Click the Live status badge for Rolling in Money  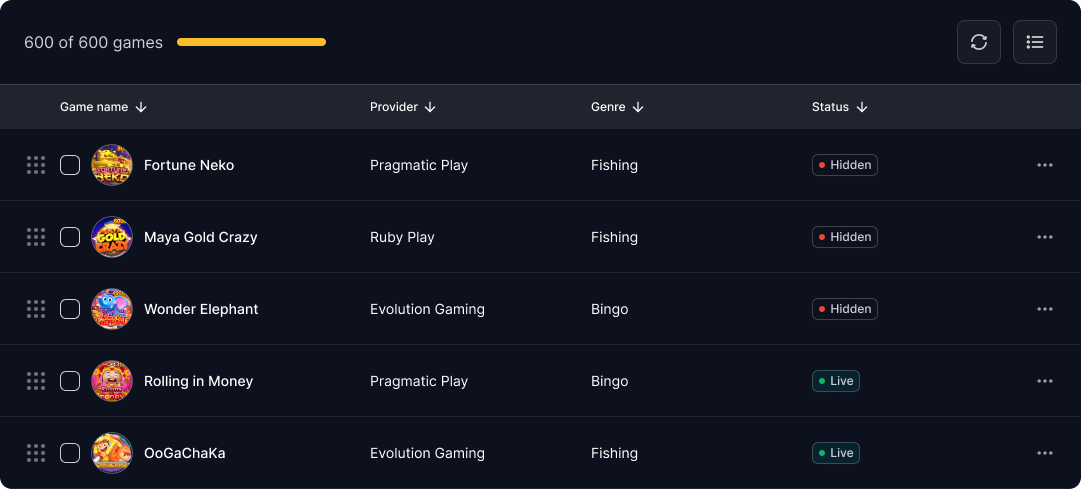coord(836,381)
